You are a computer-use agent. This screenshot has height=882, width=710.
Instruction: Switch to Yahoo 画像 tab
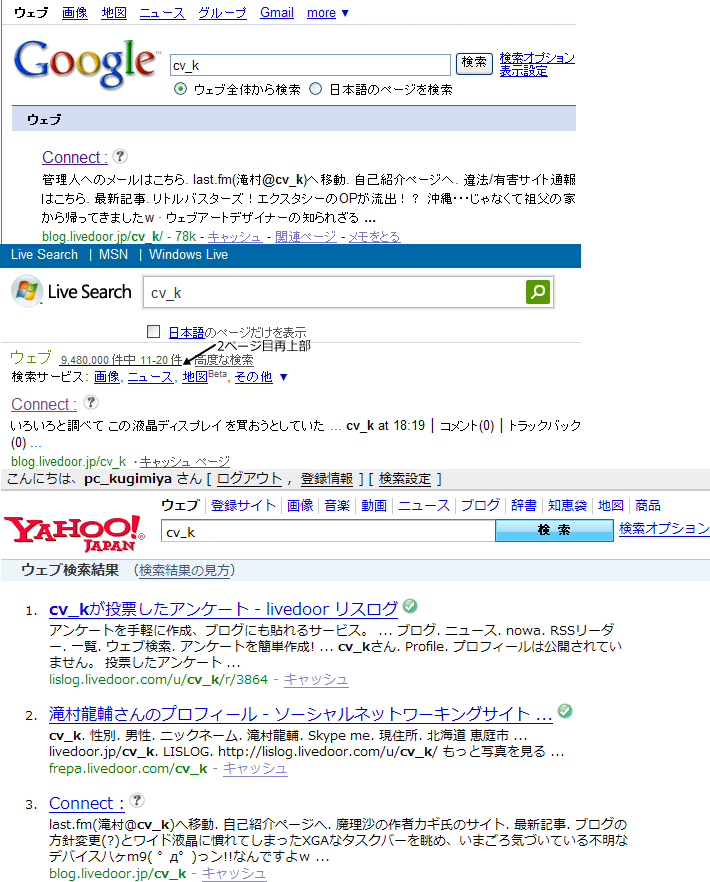[x=300, y=505]
